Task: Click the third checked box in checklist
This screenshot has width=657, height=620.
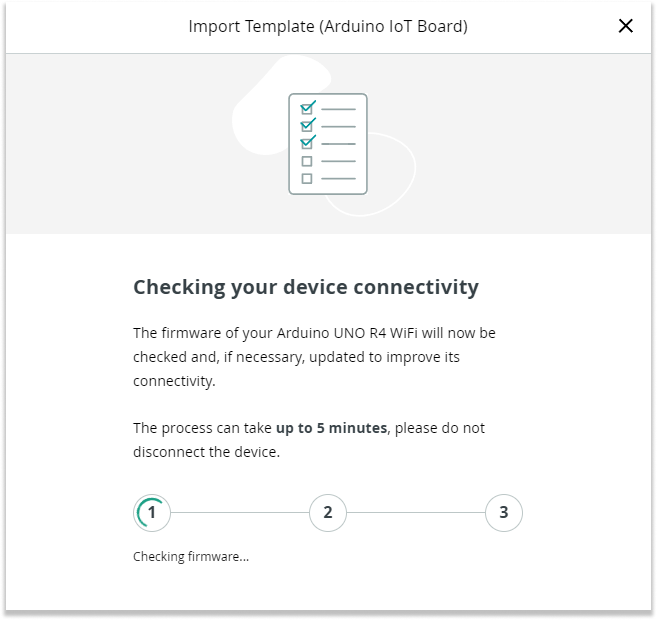Action: click(308, 143)
